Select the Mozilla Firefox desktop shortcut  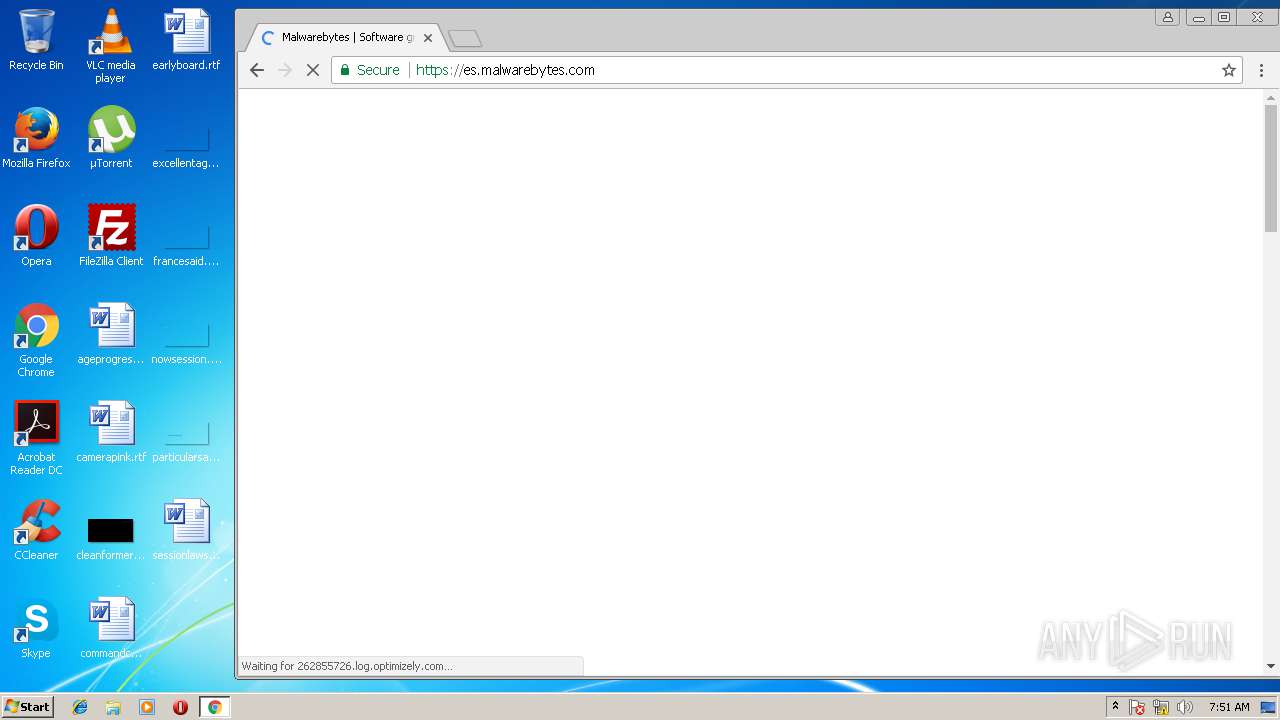point(36,139)
